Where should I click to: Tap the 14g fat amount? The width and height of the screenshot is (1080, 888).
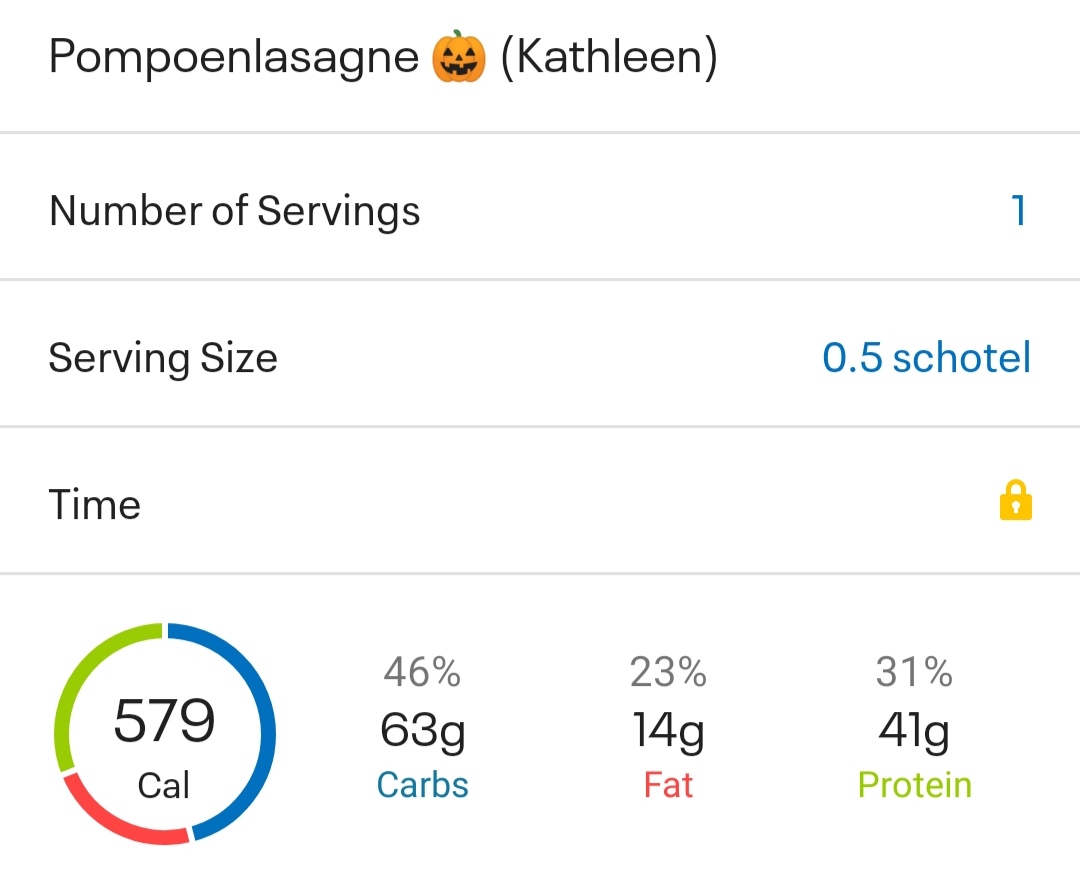pyautogui.click(x=668, y=733)
